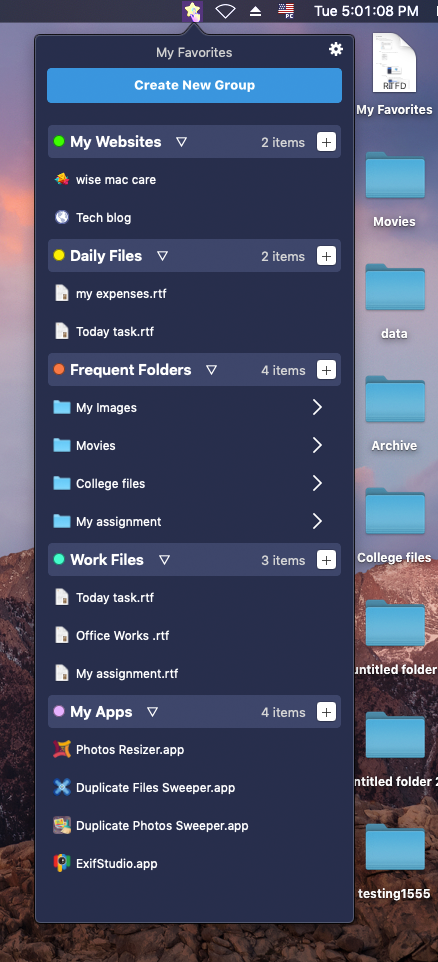Click the My Favorites star icon in menu bar
Image resolution: width=438 pixels, height=962 pixels.
(193, 11)
